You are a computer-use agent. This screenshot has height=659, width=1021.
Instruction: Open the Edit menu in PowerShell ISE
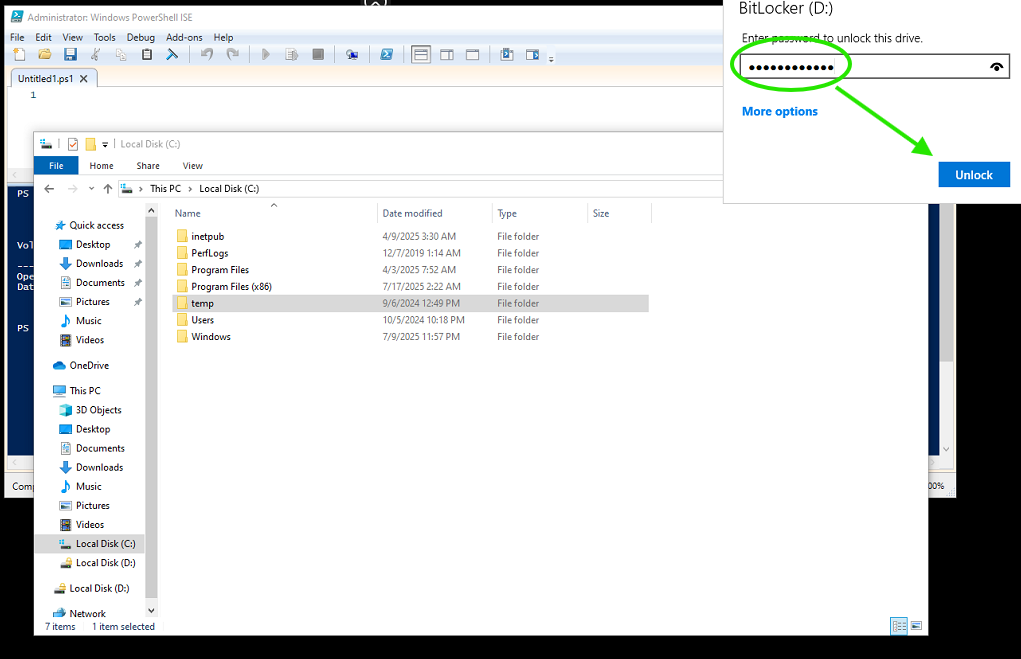click(x=44, y=37)
